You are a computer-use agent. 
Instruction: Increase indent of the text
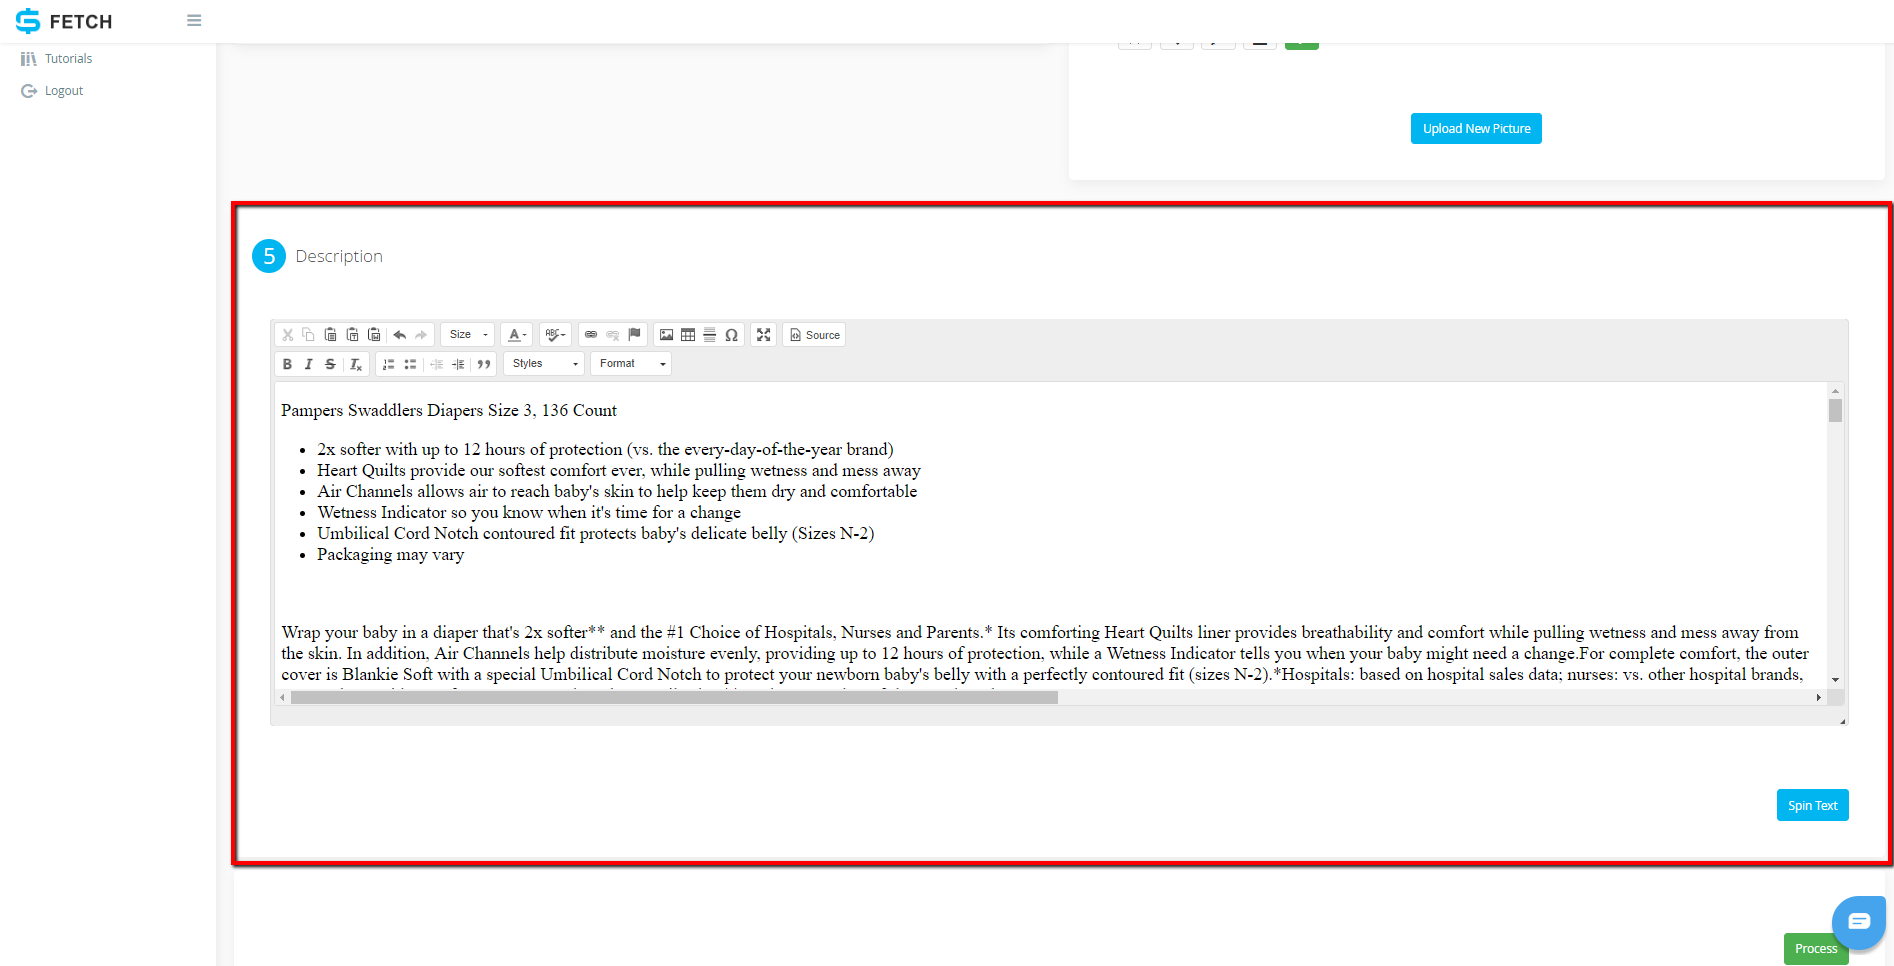click(x=458, y=364)
